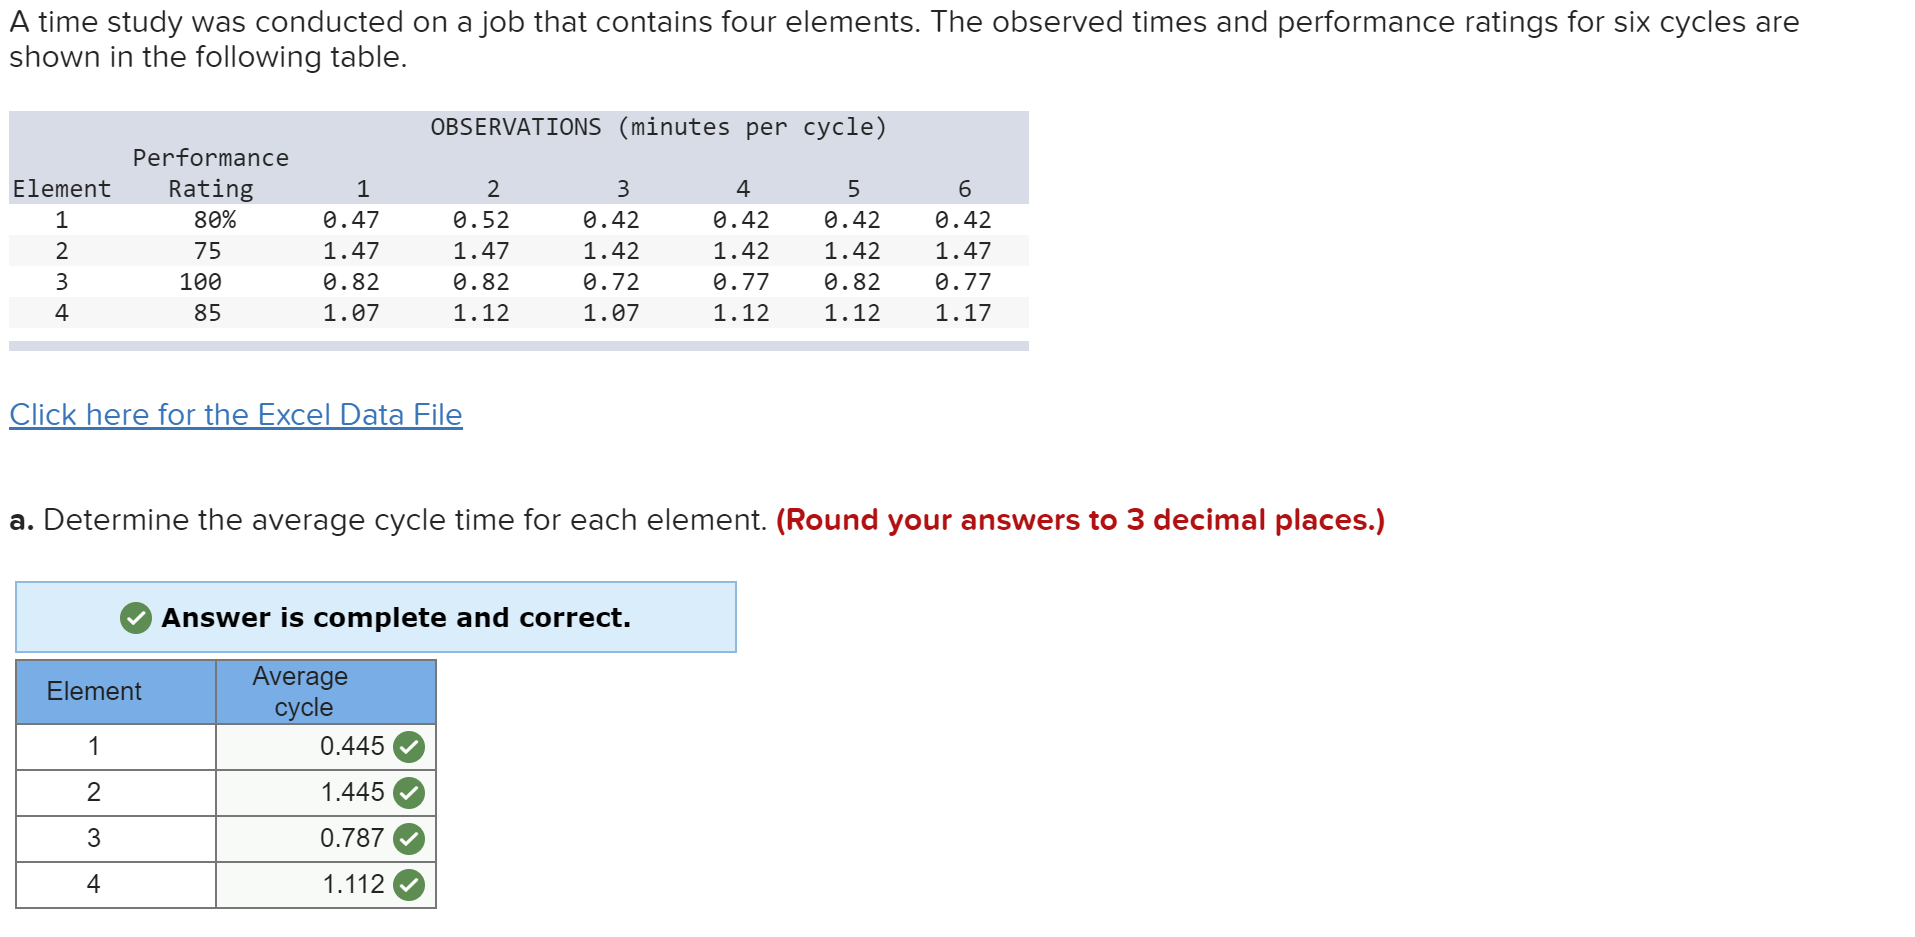Click the OBSERVATIONS table title
Image resolution: width=1915 pixels, height=937 pixels.
coord(658,127)
